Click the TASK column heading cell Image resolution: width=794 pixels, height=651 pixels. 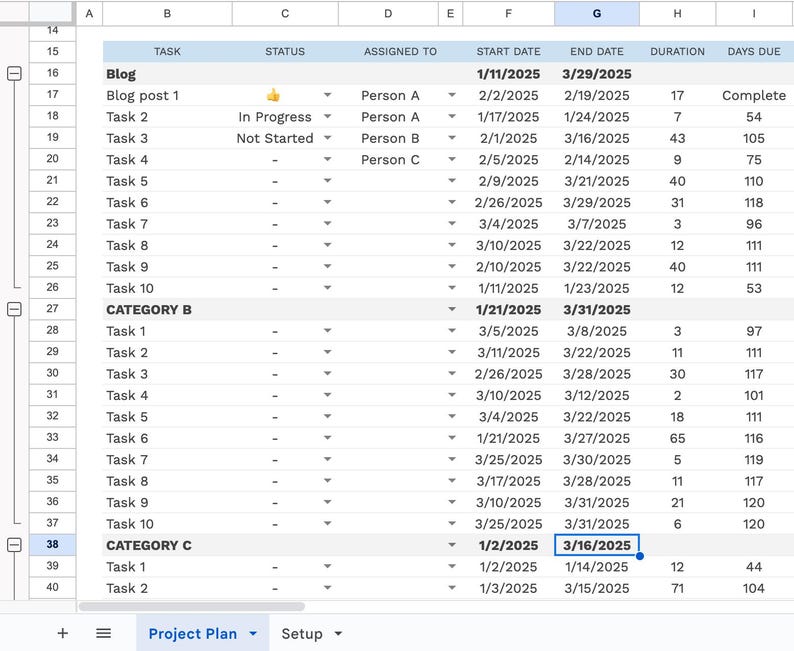pyautogui.click(x=167, y=52)
